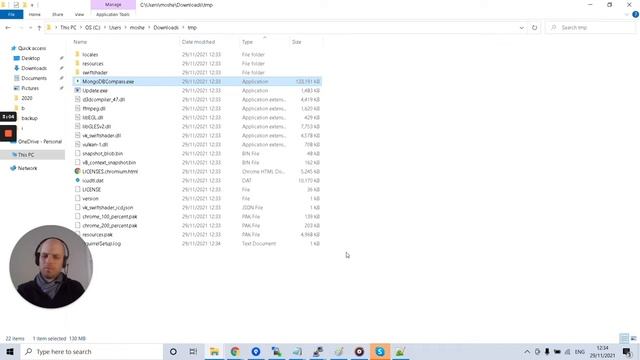Open File Explorer help question mark

[635, 14]
